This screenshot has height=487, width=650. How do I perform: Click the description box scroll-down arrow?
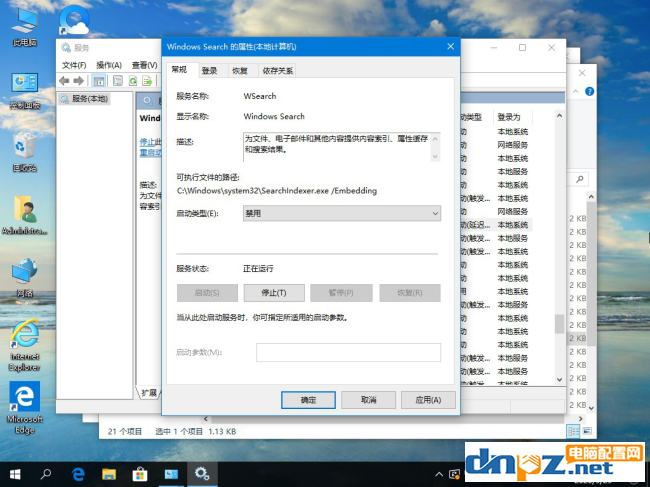(435, 156)
